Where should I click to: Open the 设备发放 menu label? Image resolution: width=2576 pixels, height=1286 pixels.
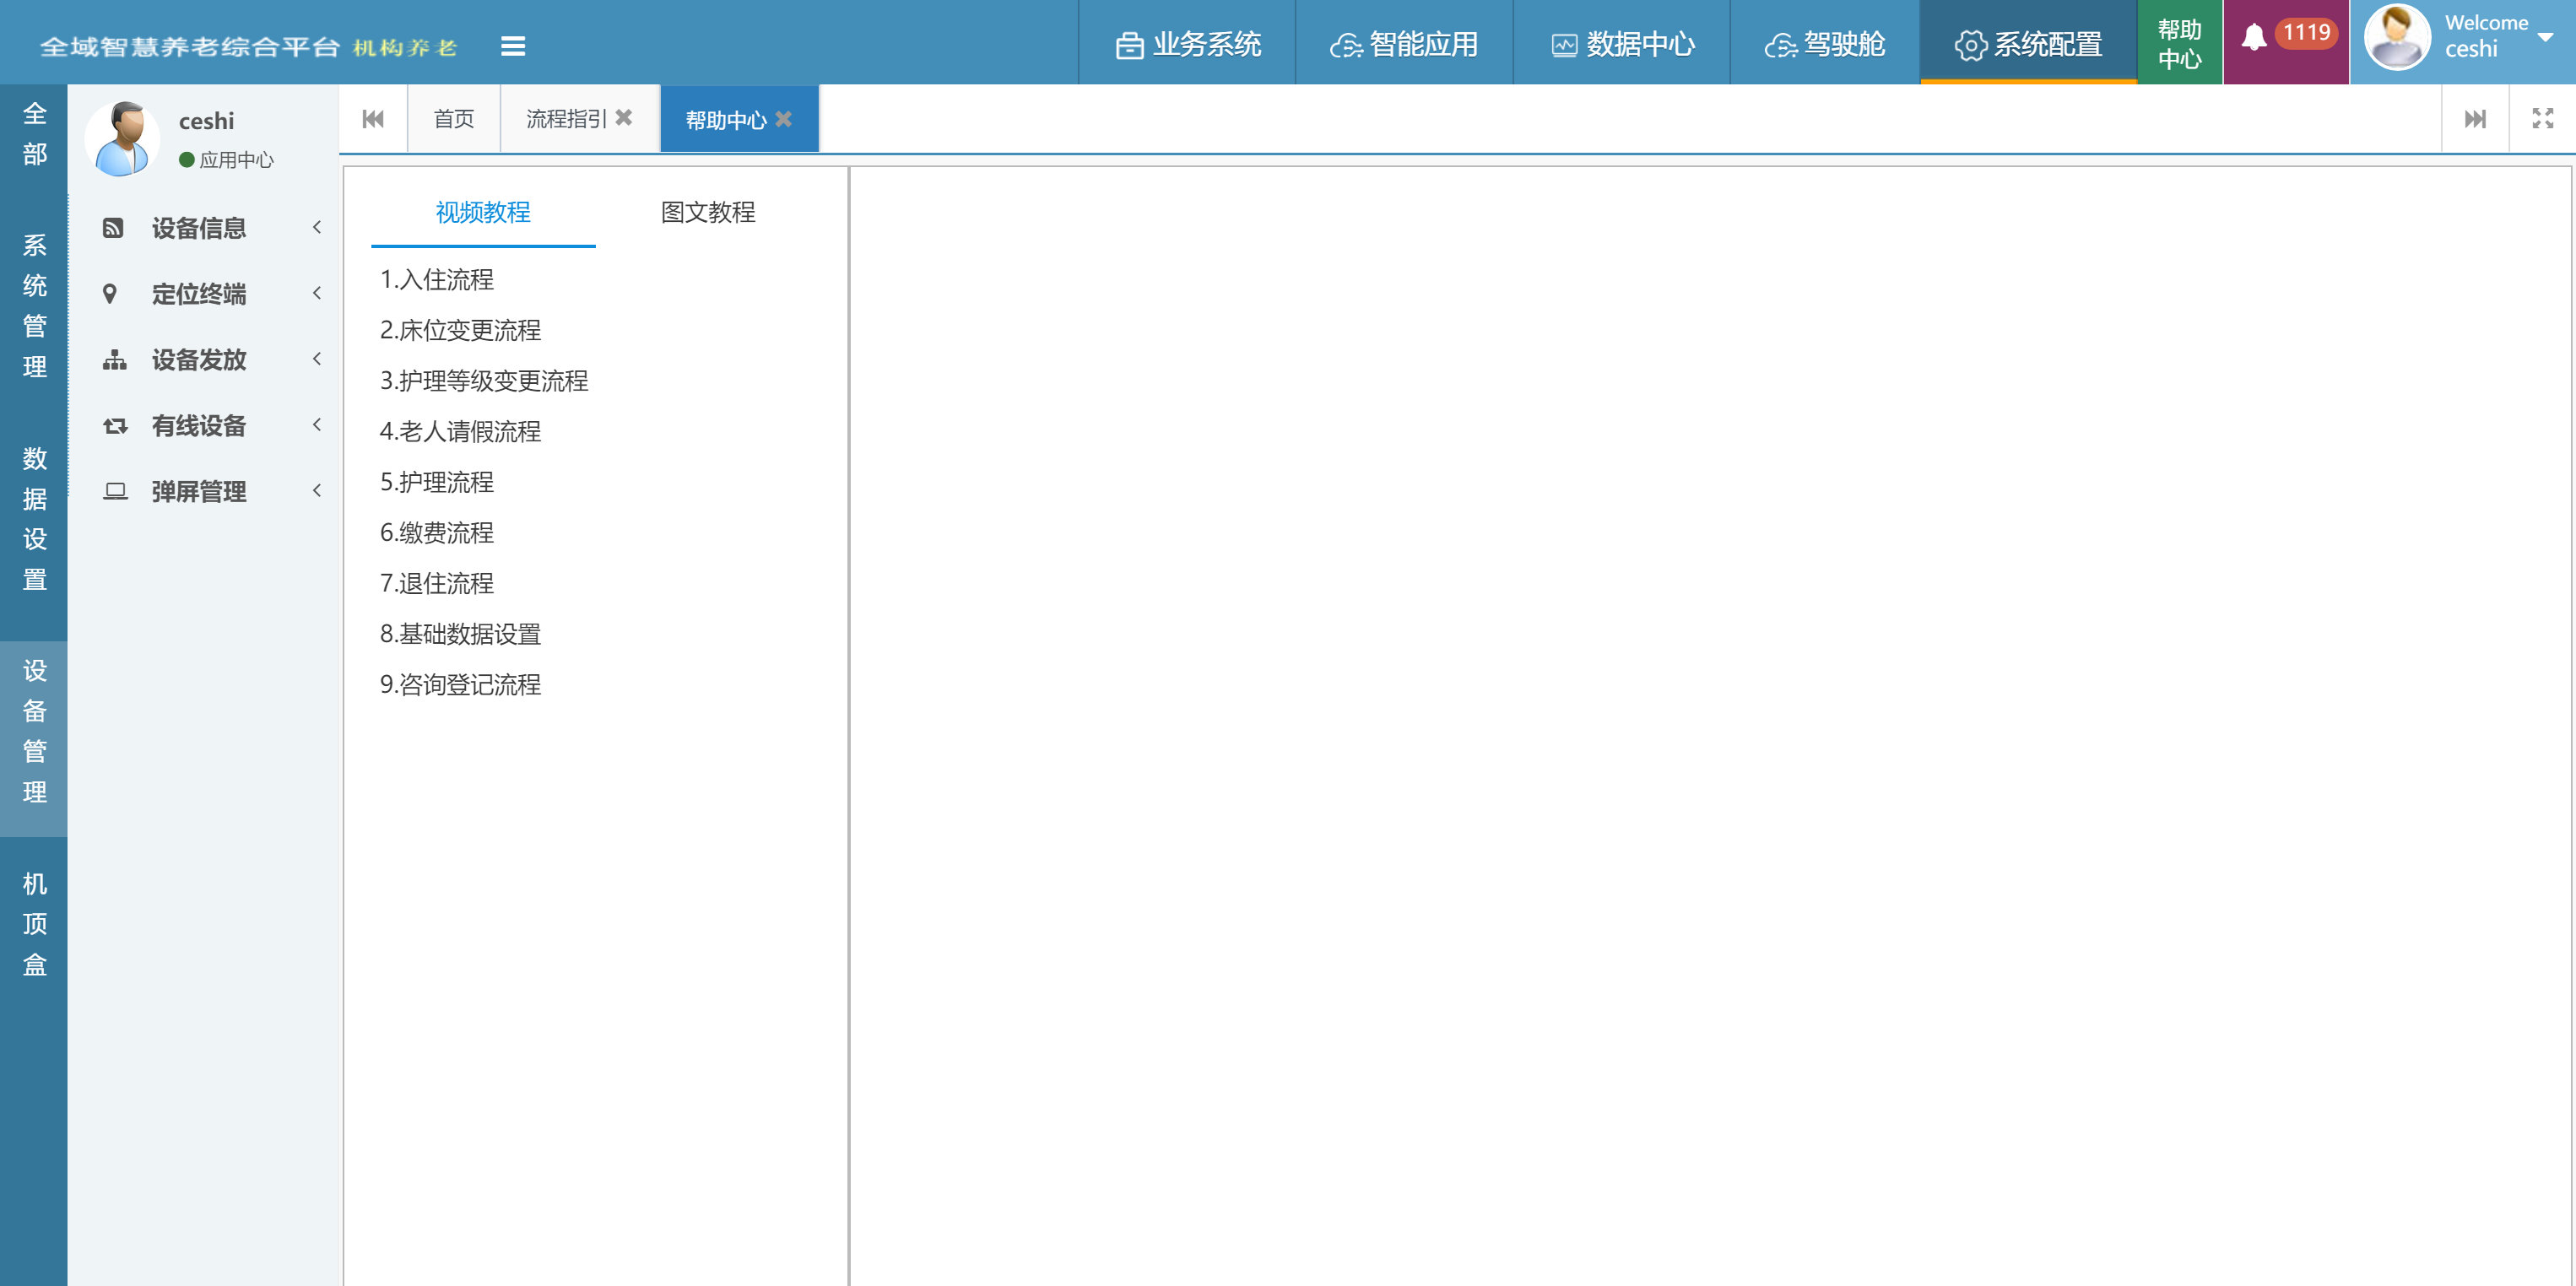coord(199,360)
